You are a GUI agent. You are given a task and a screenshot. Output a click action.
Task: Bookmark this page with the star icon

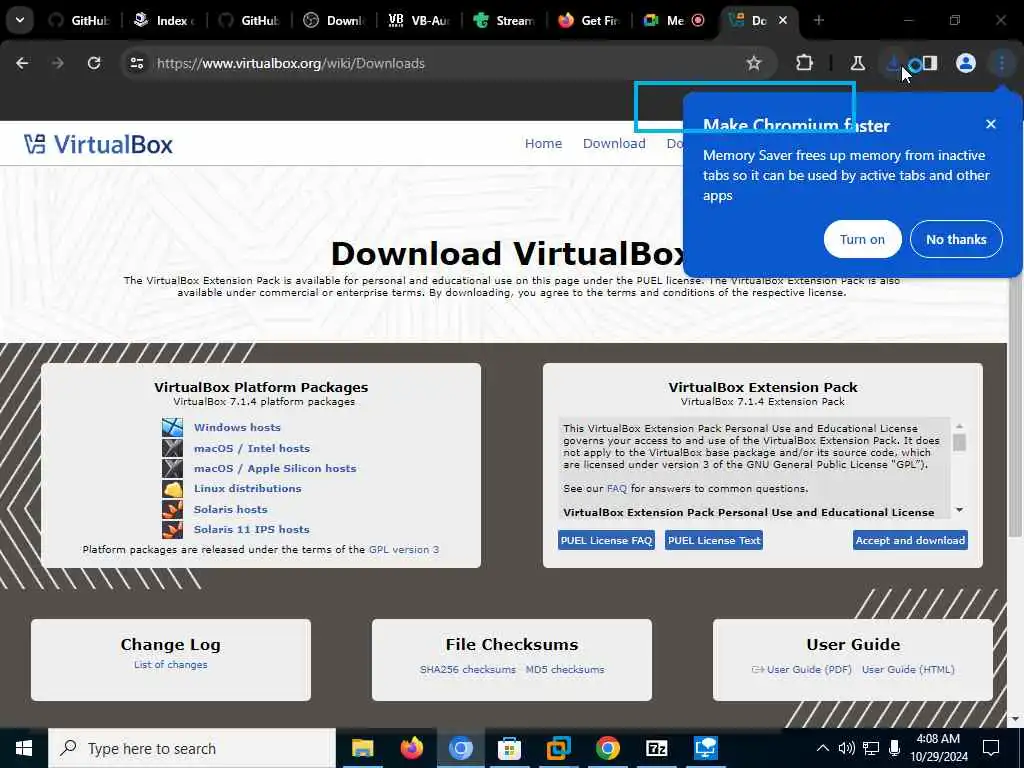coord(754,63)
